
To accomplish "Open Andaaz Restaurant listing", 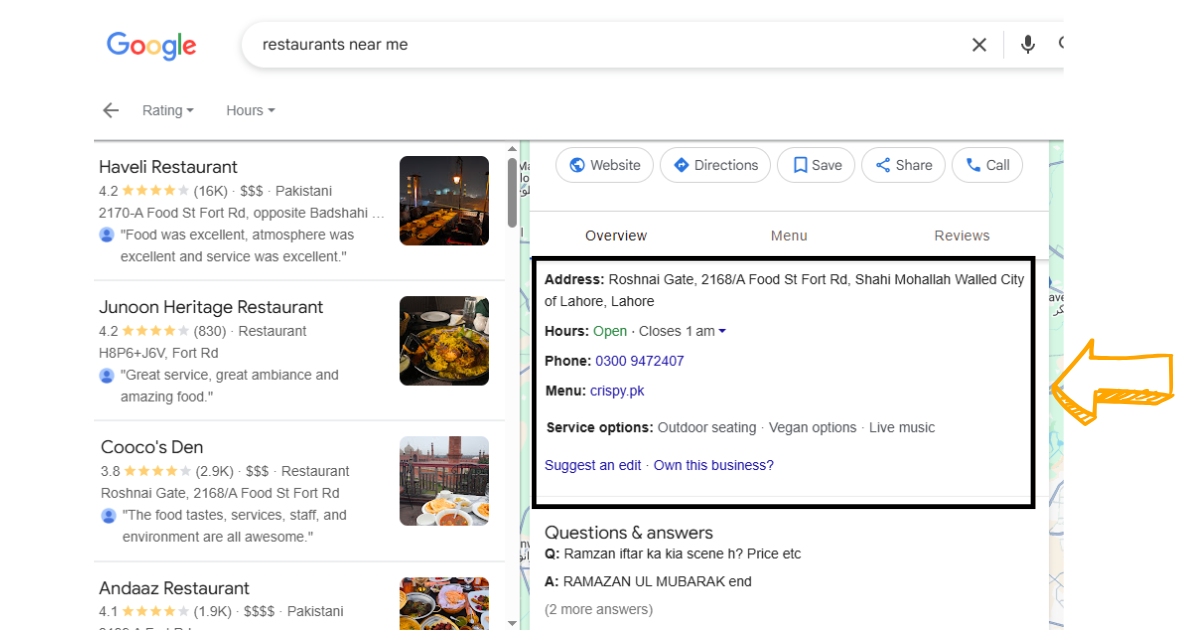I will pyautogui.click(x=174, y=588).
